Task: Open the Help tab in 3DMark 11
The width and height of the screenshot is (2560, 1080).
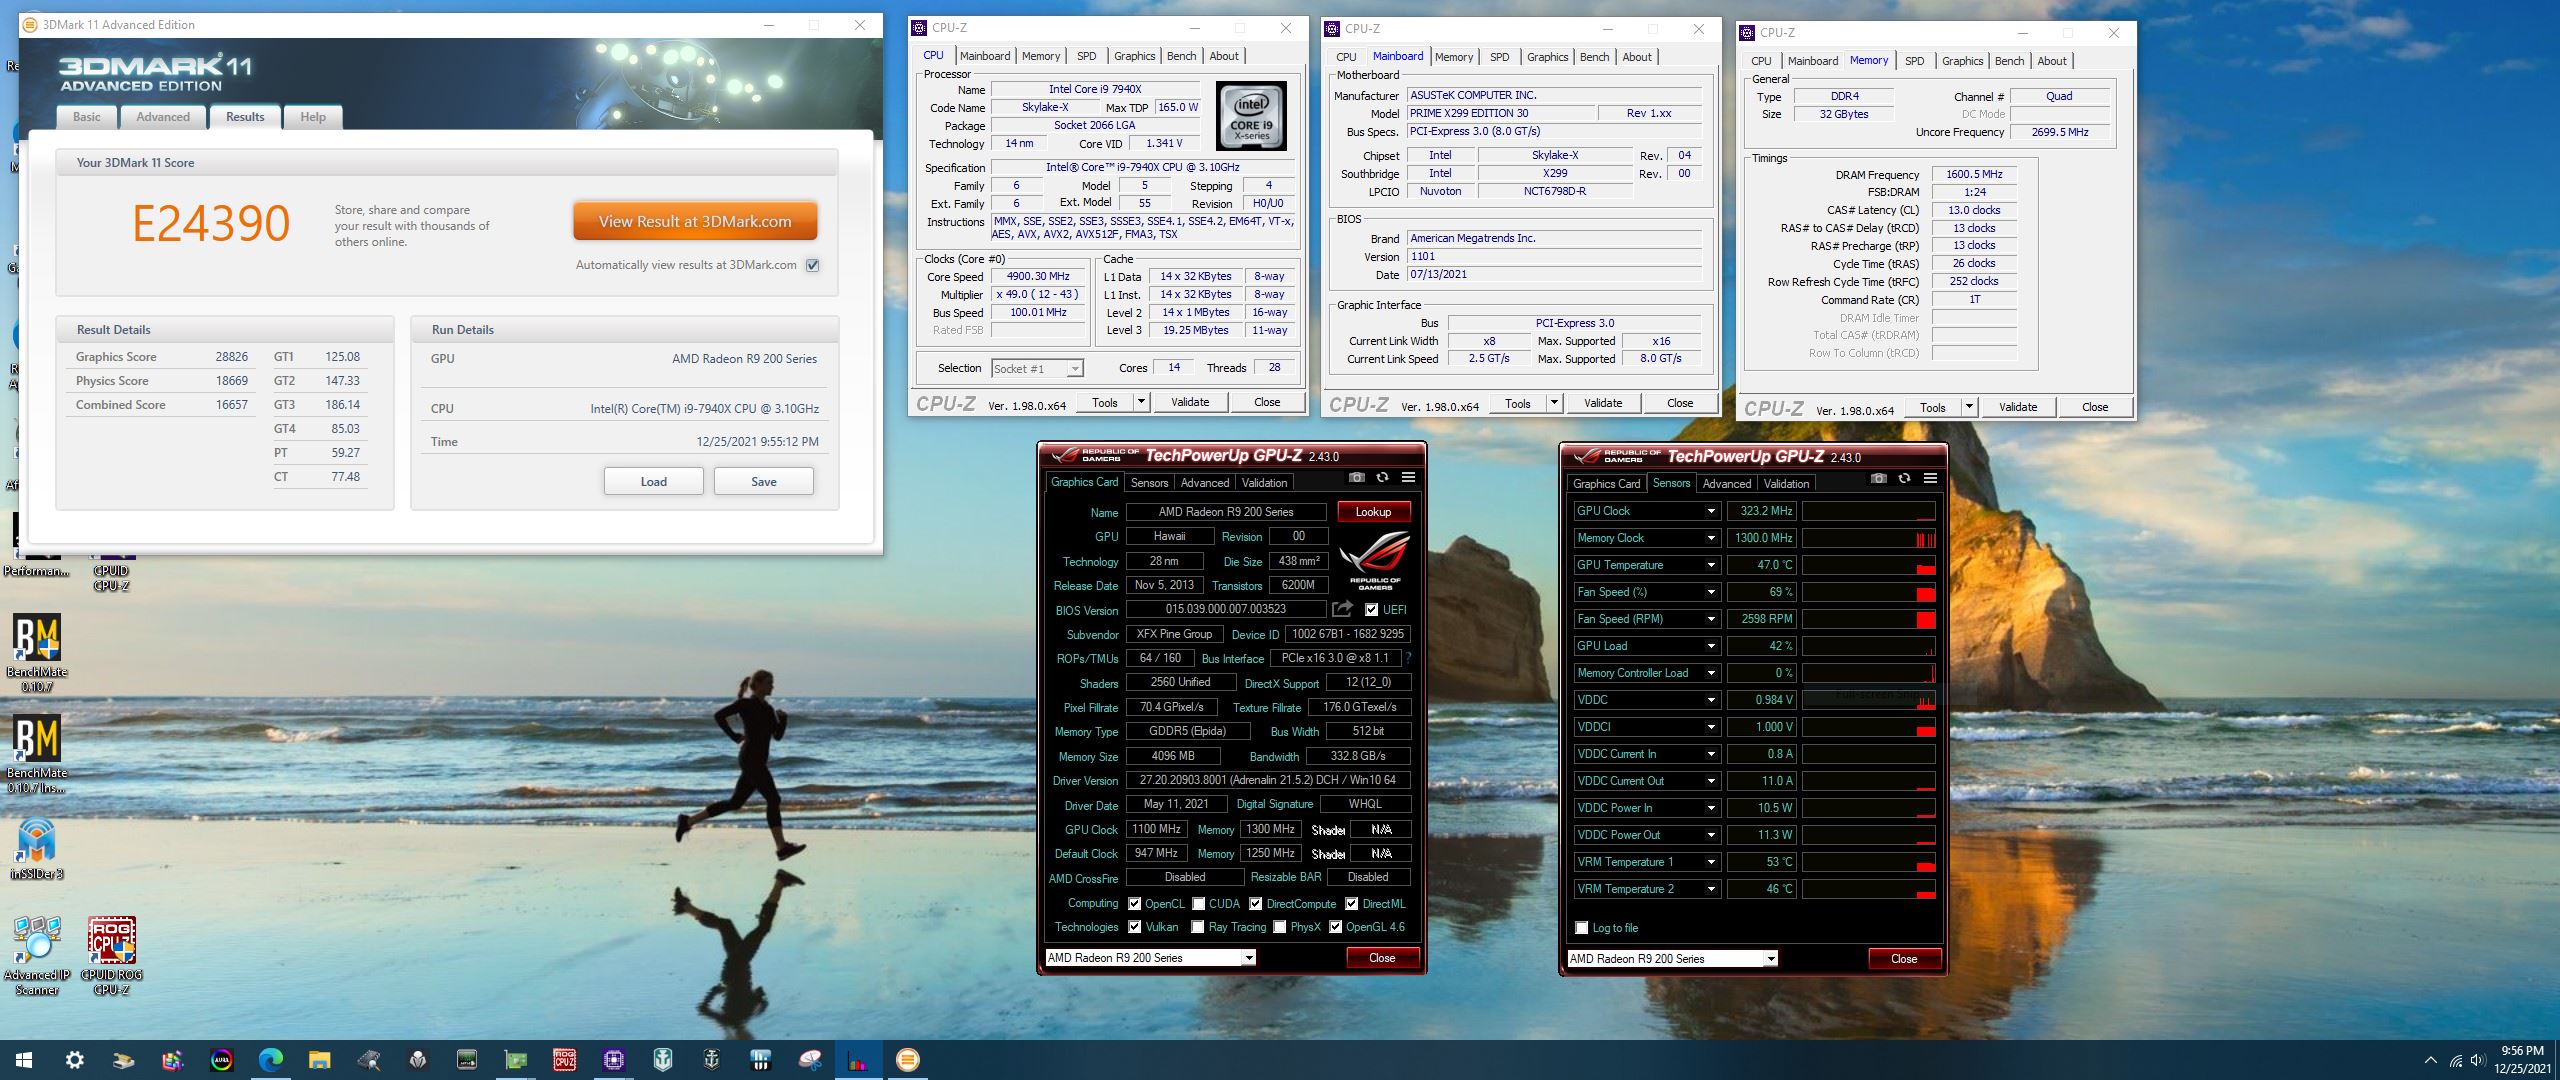Action: click(313, 117)
